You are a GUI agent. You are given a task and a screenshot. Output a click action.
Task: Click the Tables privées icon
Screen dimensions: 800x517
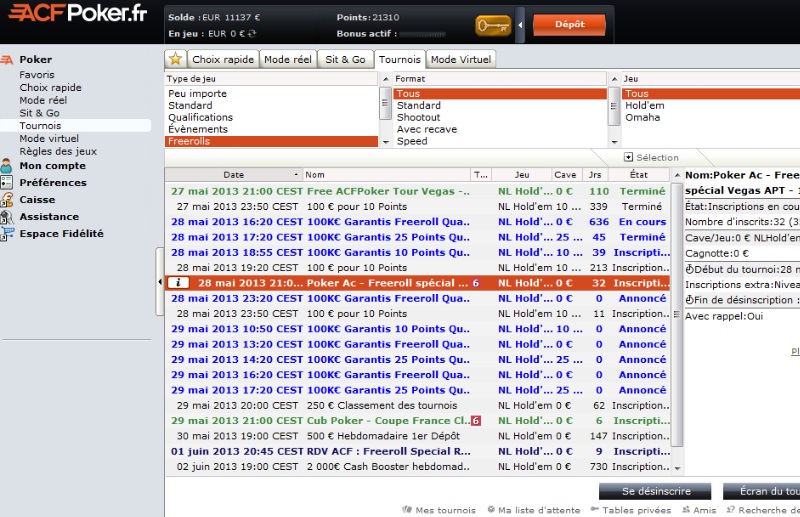pos(594,509)
